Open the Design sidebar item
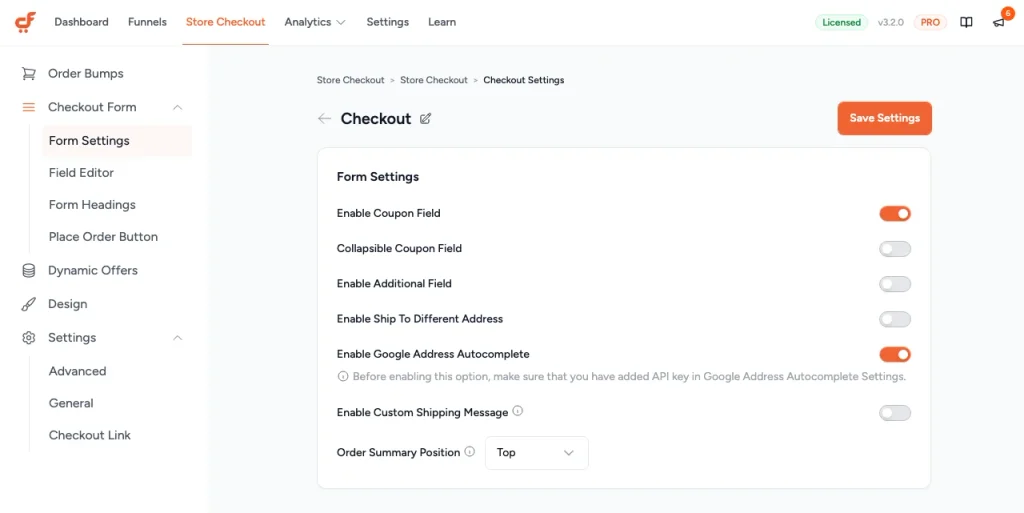Image resolution: width=1024 pixels, height=513 pixels. click(x=67, y=304)
